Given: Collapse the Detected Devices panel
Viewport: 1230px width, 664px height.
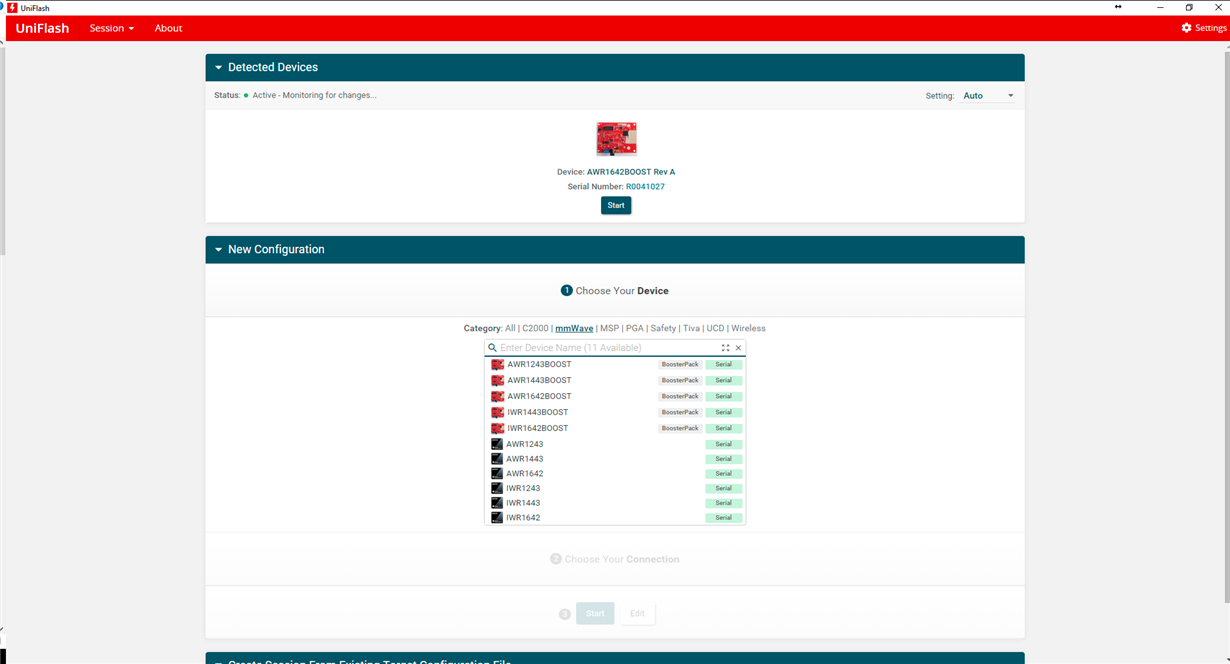Looking at the screenshot, I should coord(218,68).
